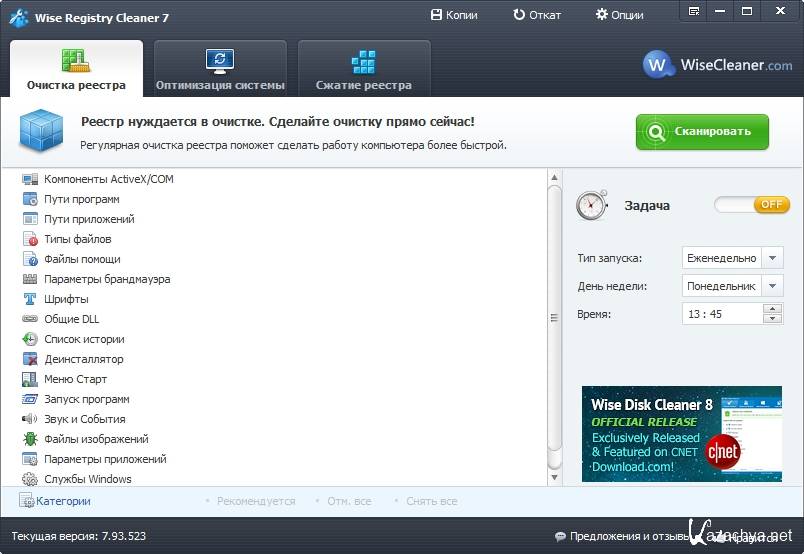Screen dimensions: 804x554
Task: Open the Копии backup option
Action: coord(453,15)
